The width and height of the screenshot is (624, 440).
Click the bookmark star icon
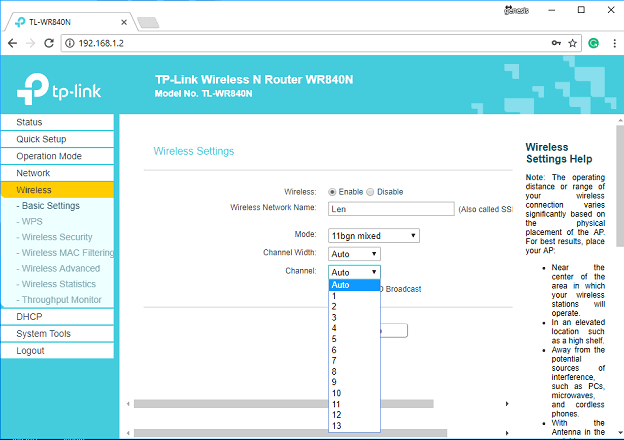[x=573, y=44]
